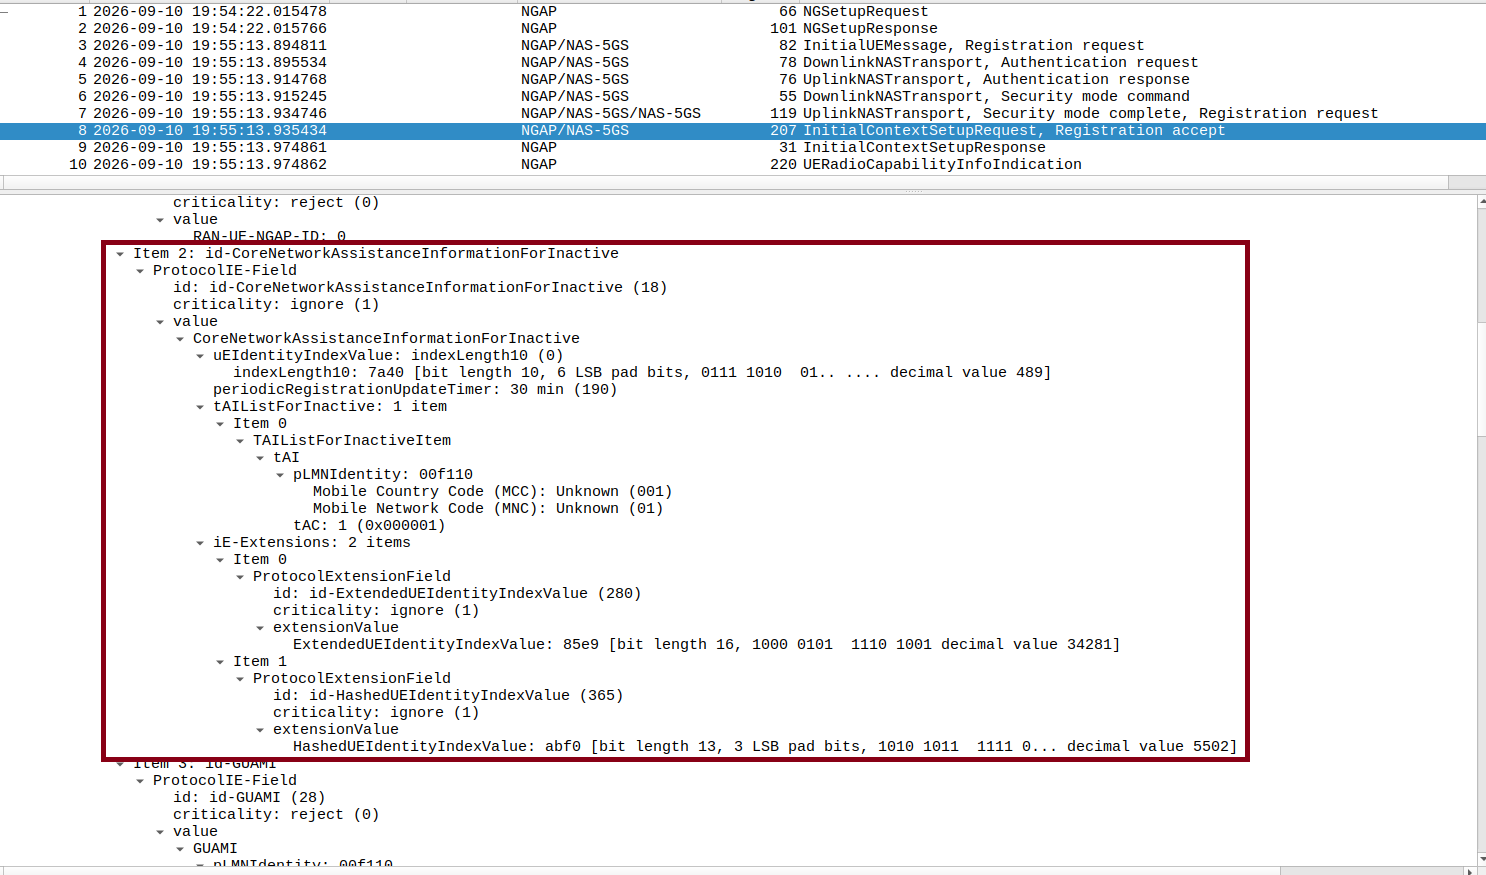Click the packet list horizontal scrollbar

coord(726,183)
